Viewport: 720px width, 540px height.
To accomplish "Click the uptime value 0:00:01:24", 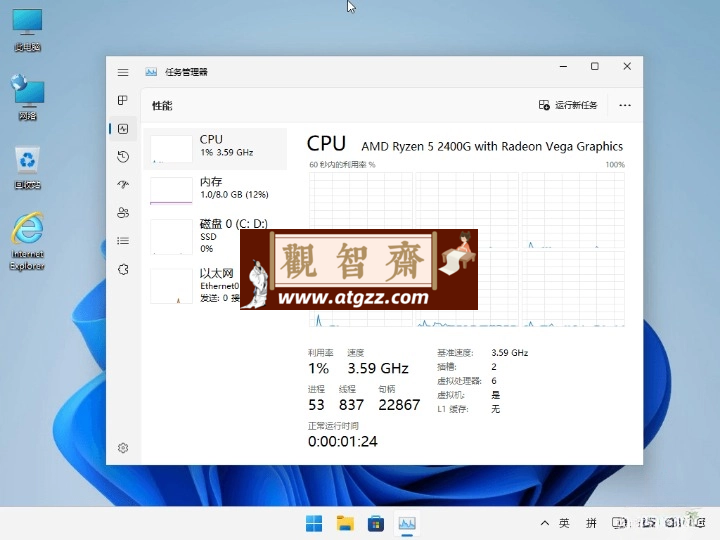I will (x=343, y=442).
